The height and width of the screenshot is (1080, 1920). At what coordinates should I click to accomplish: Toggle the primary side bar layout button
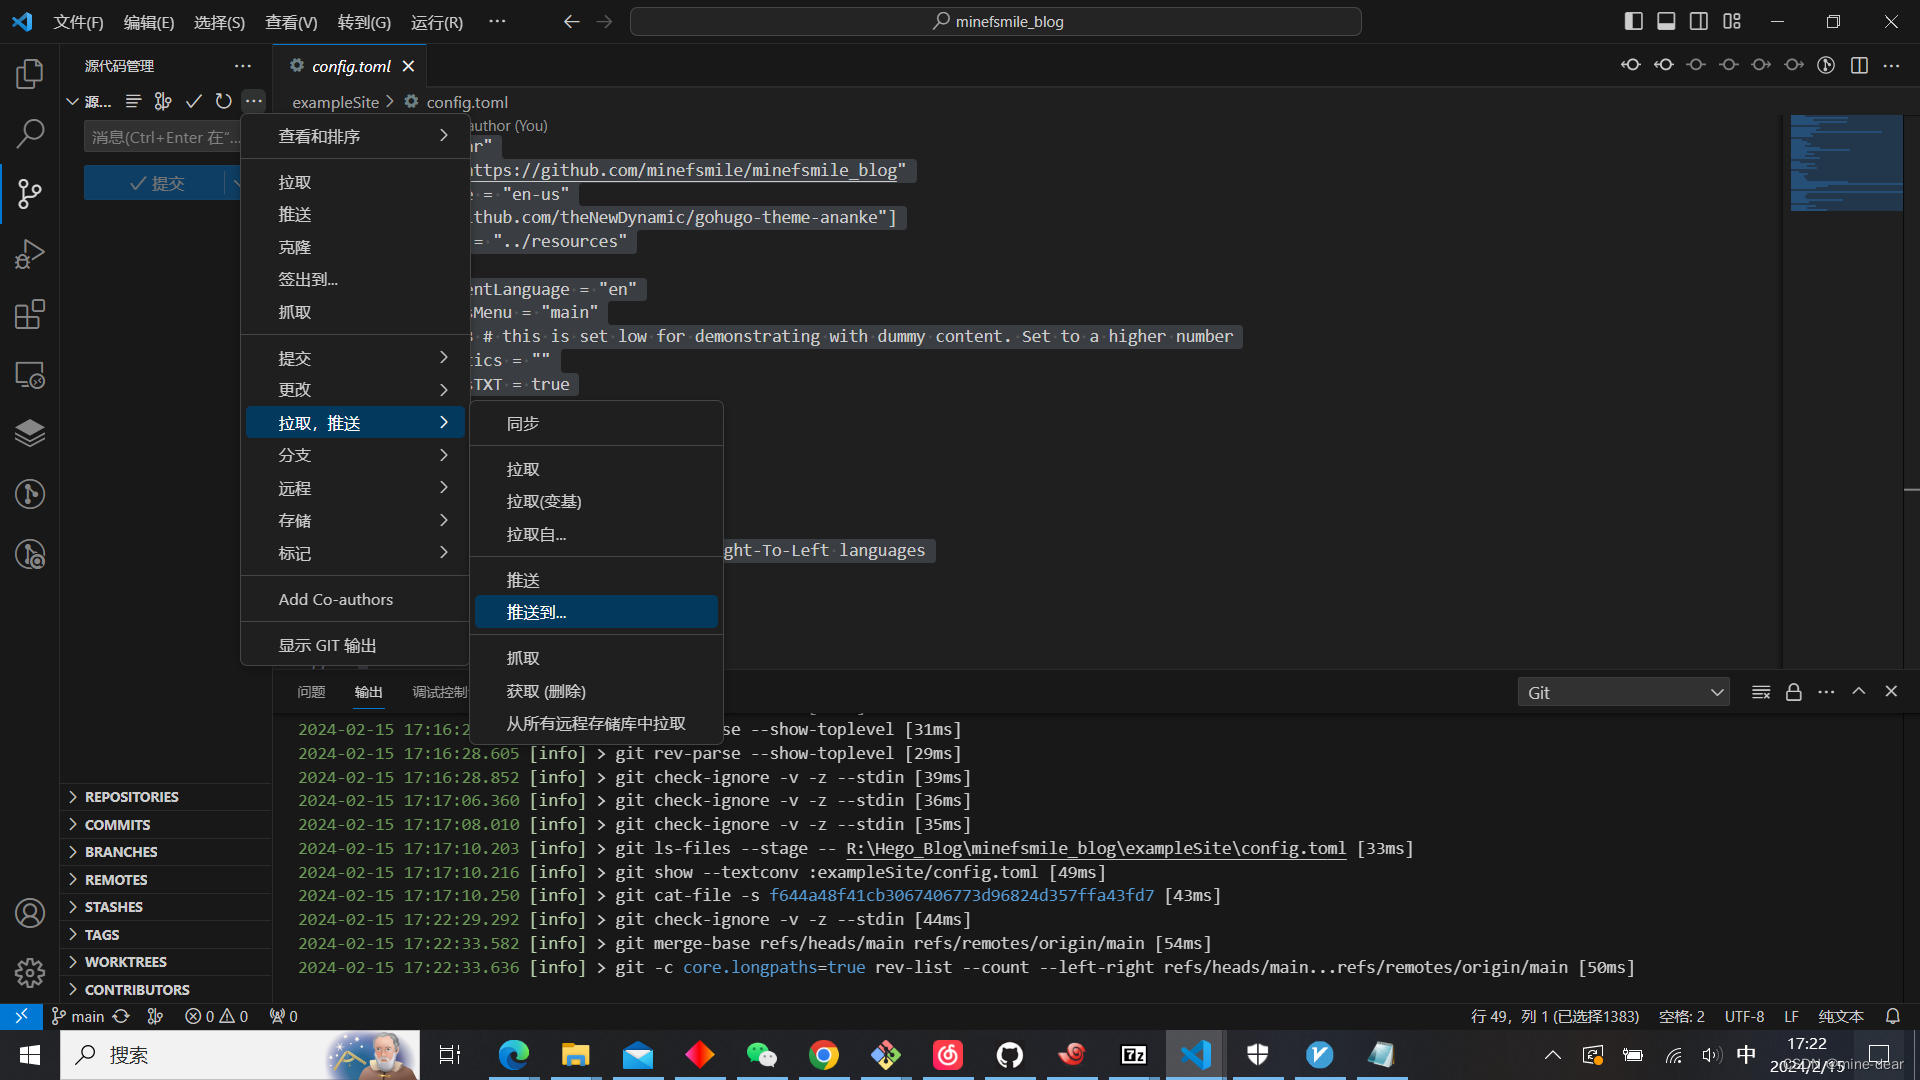point(1633,21)
